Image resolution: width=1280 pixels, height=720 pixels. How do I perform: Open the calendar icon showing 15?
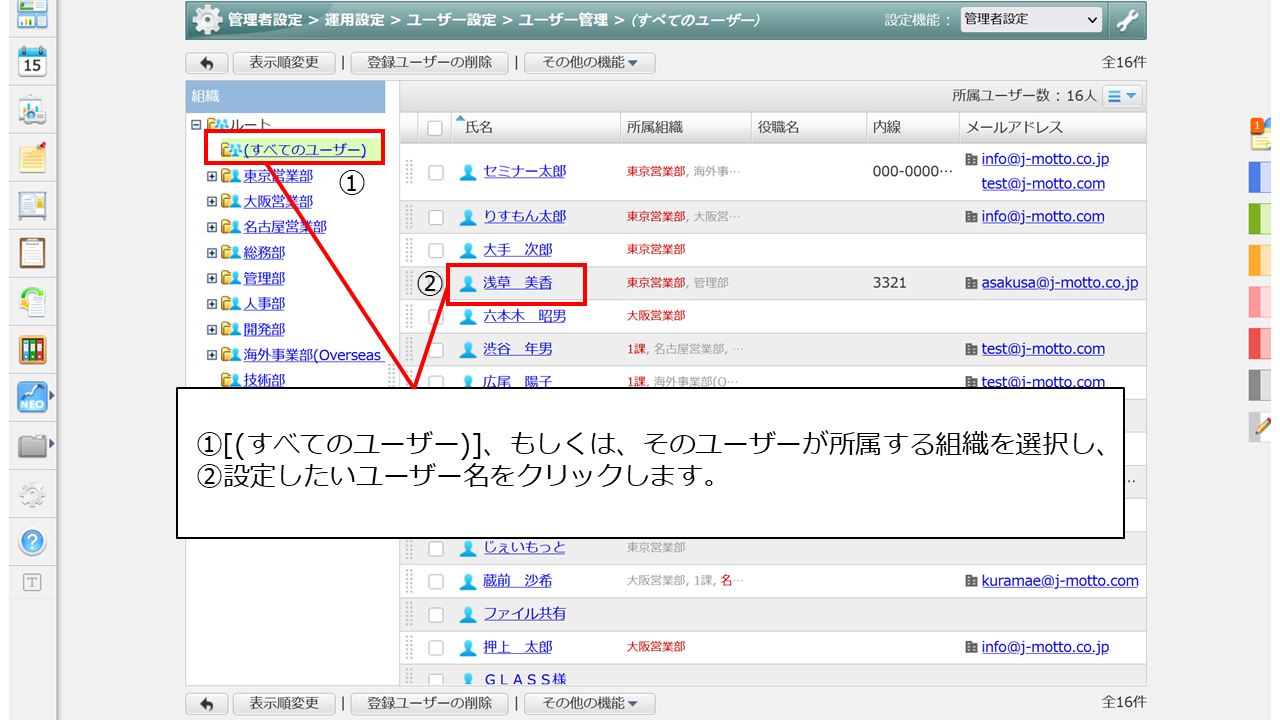pos(32,61)
